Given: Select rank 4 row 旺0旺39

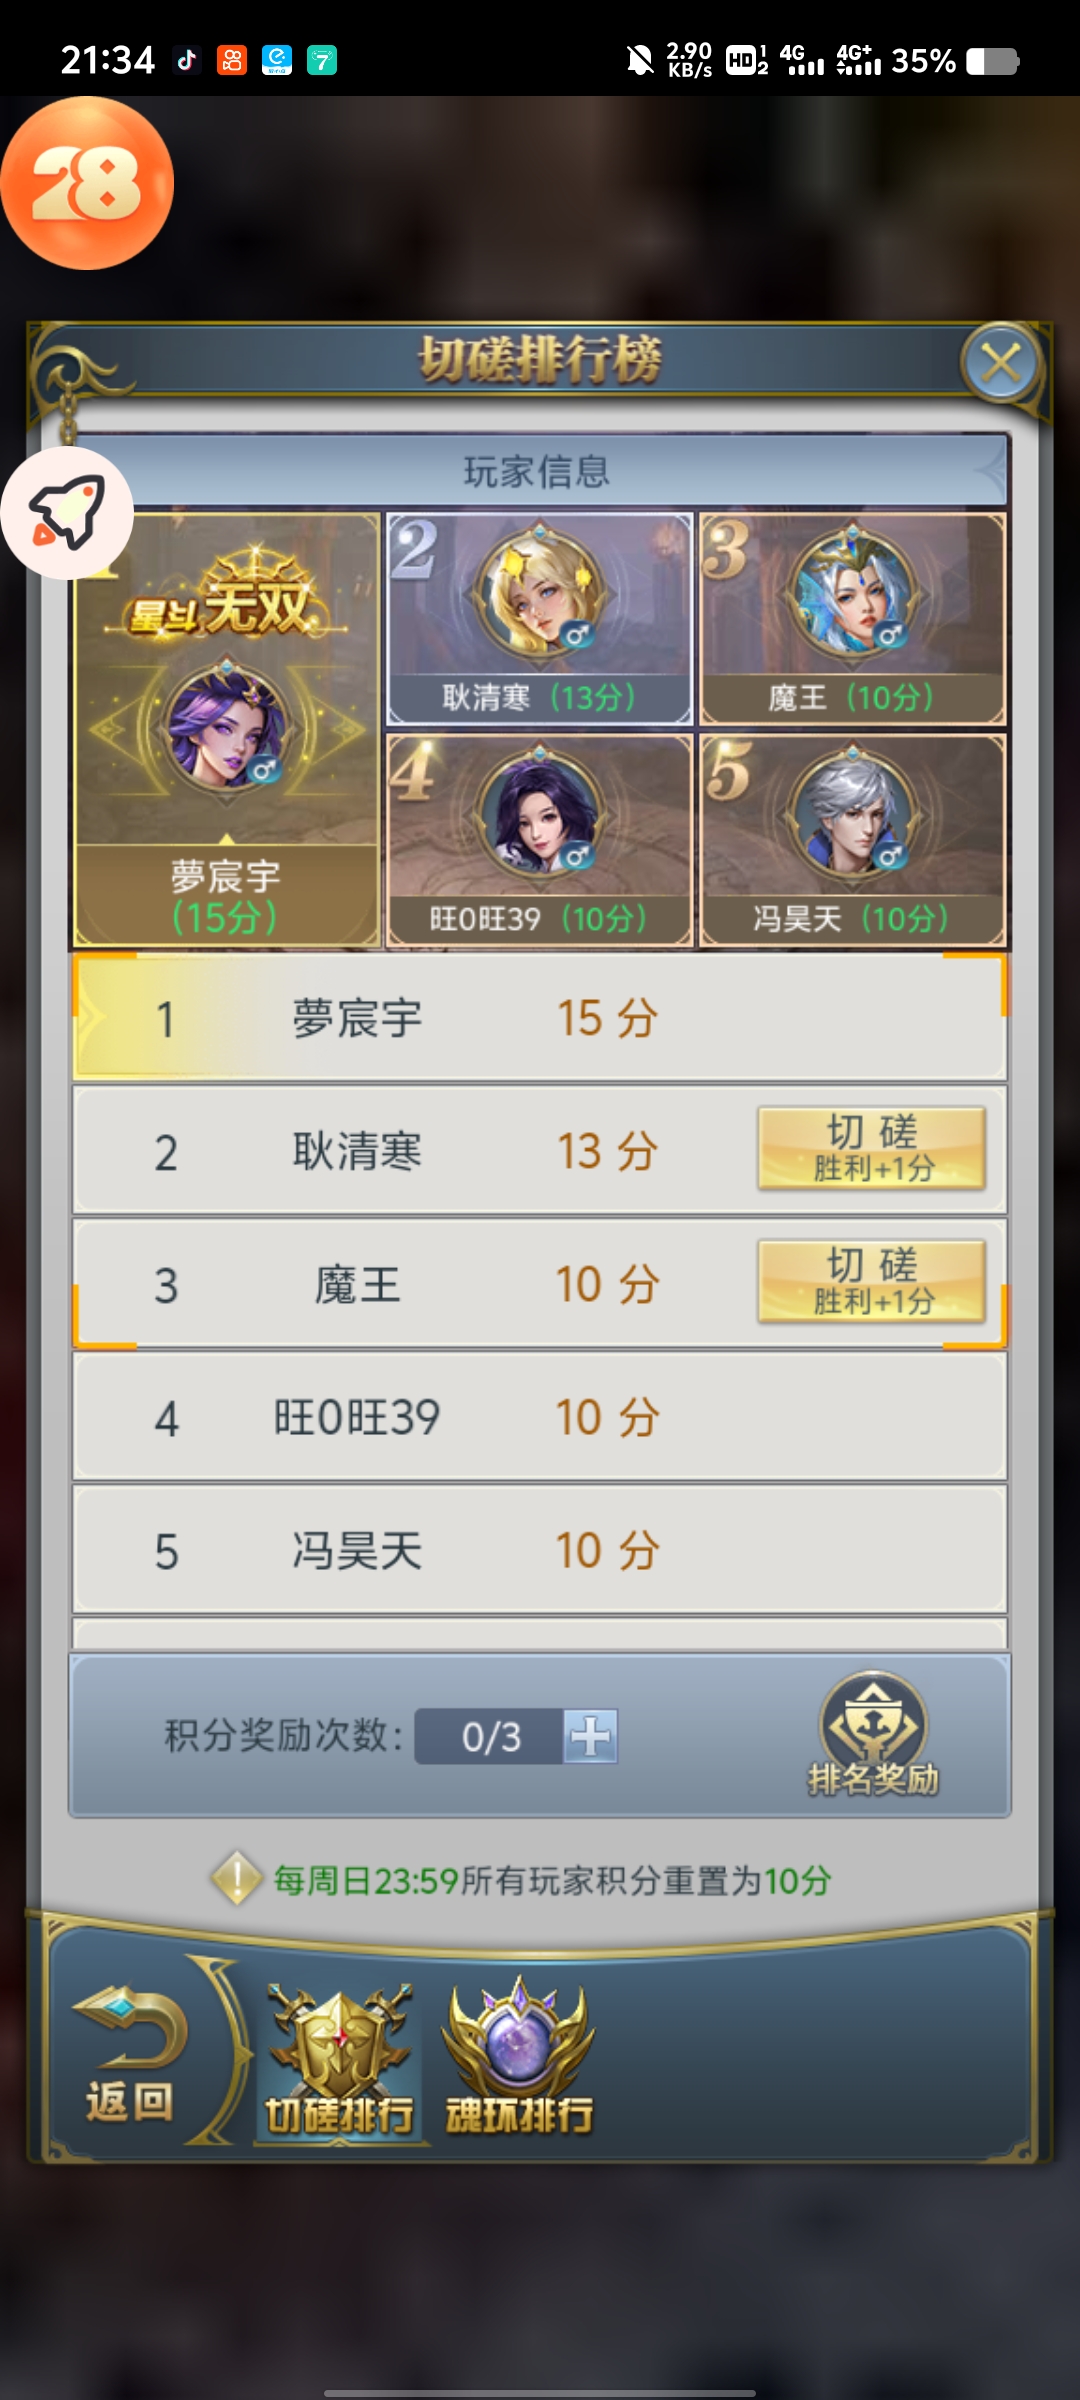Looking at the screenshot, I should click(x=540, y=1417).
